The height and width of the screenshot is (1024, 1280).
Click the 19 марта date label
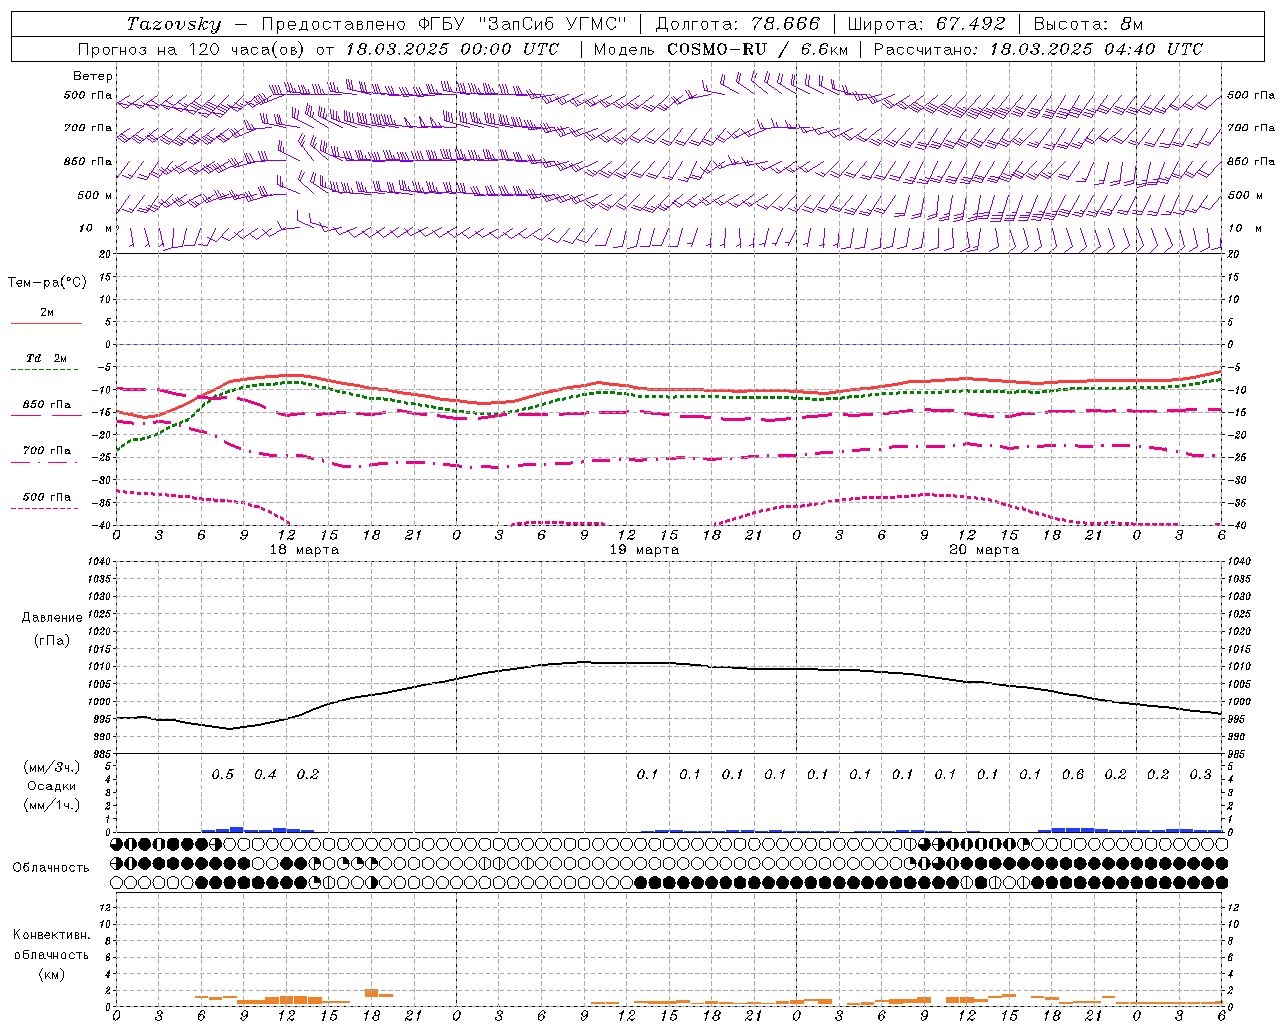point(644,550)
